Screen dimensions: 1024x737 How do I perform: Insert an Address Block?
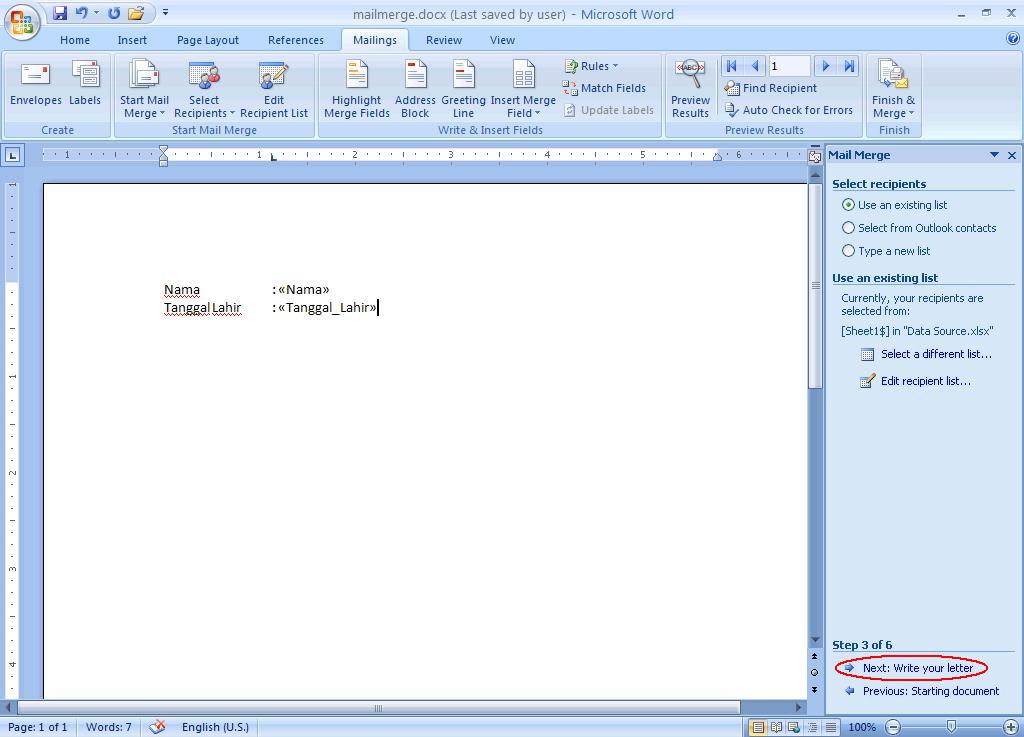(x=415, y=89)
